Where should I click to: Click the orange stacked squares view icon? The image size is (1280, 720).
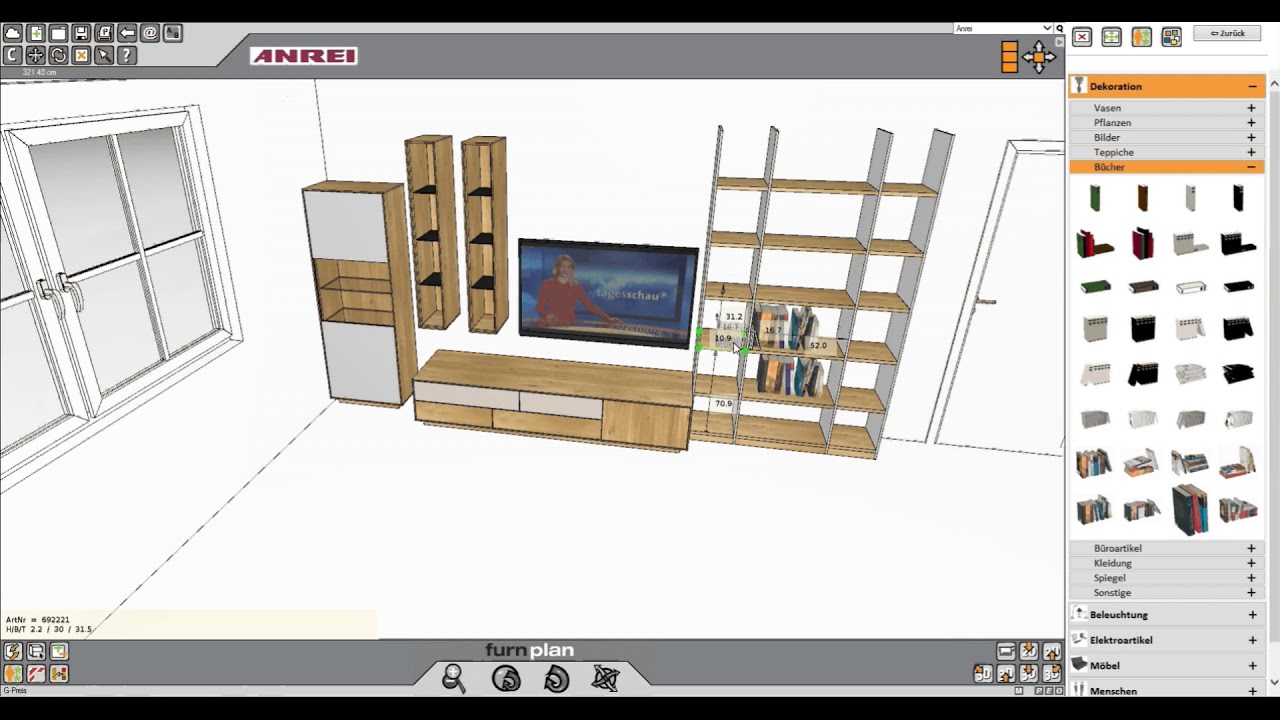pos(1009,57)
